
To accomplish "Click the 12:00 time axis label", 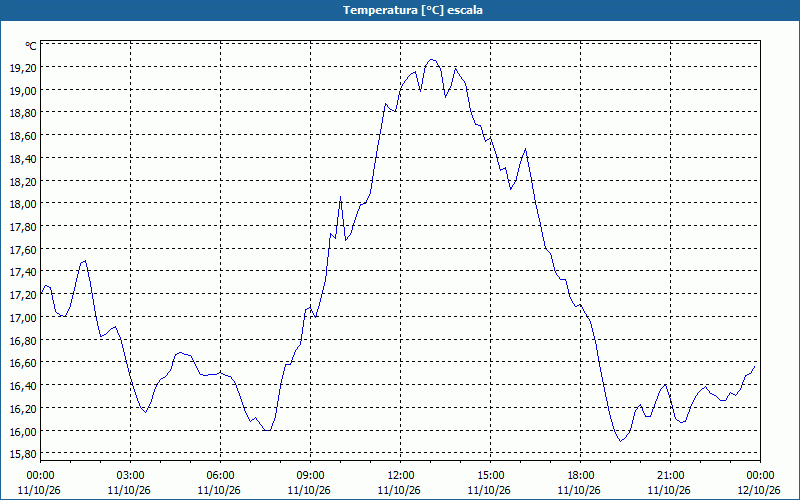I will (401, 476).
